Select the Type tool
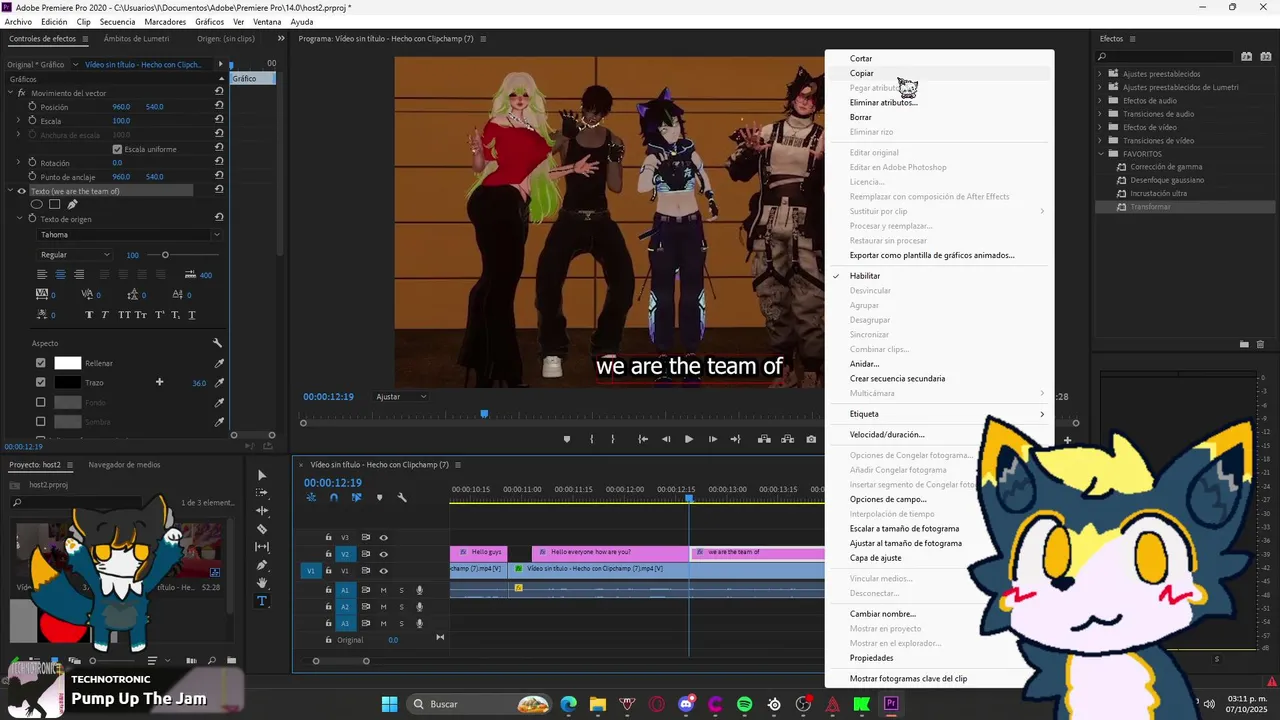The image size is (1280, 720). [x=262, y=601]
